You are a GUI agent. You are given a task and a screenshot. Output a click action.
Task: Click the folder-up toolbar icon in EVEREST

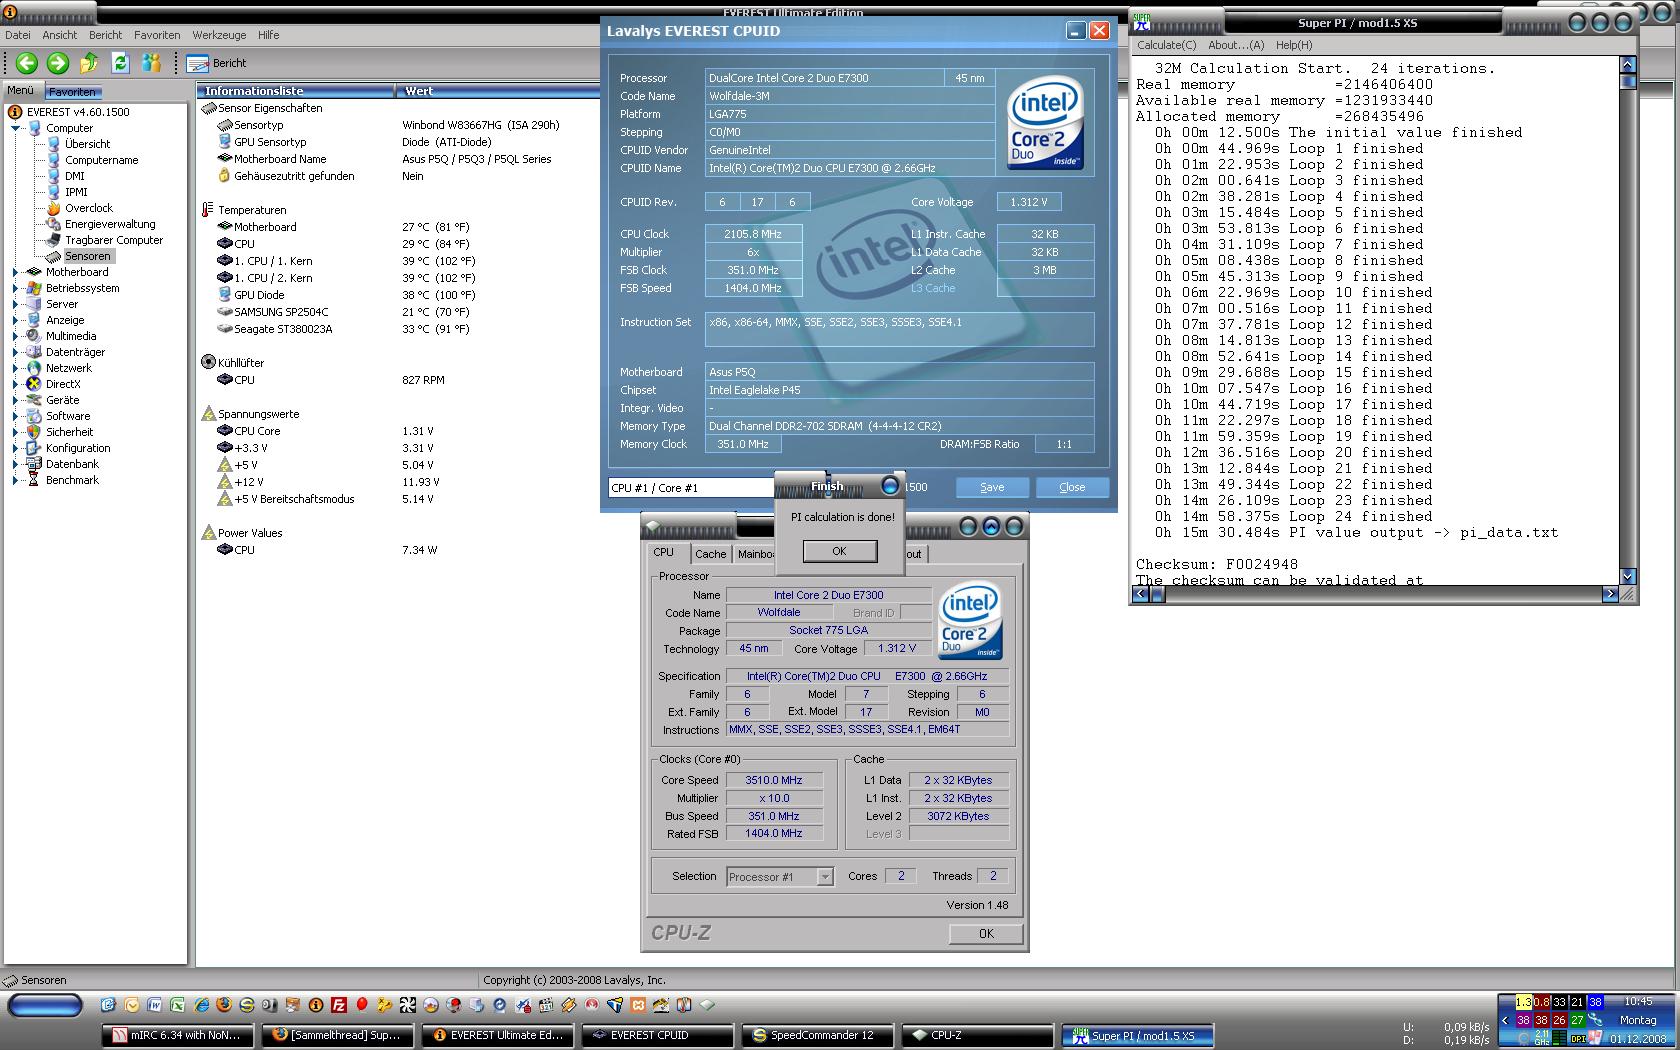click(89, 63)
